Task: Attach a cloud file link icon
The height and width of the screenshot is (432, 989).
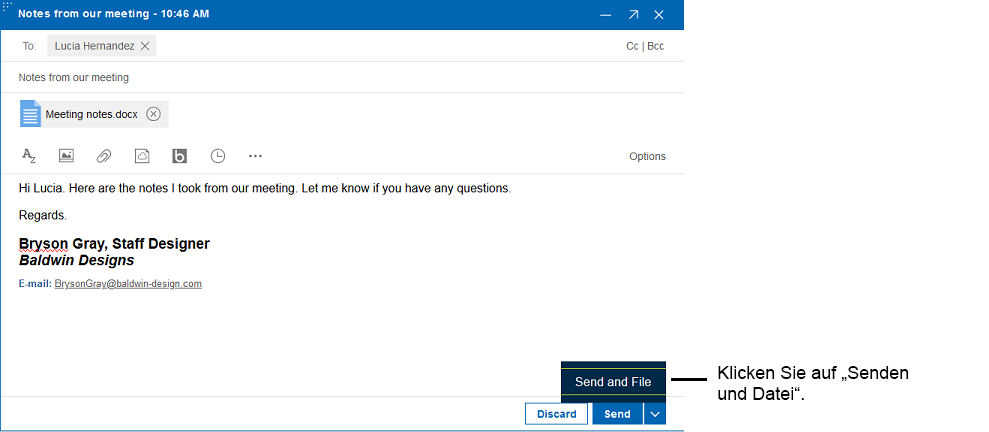Action: click(142, 156)
